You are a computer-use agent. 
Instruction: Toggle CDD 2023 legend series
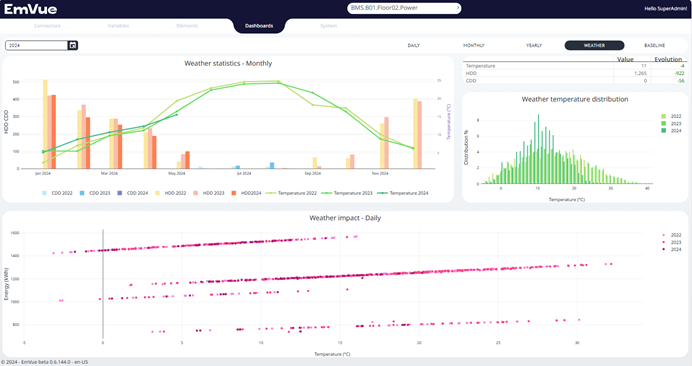tap(95, 193)
